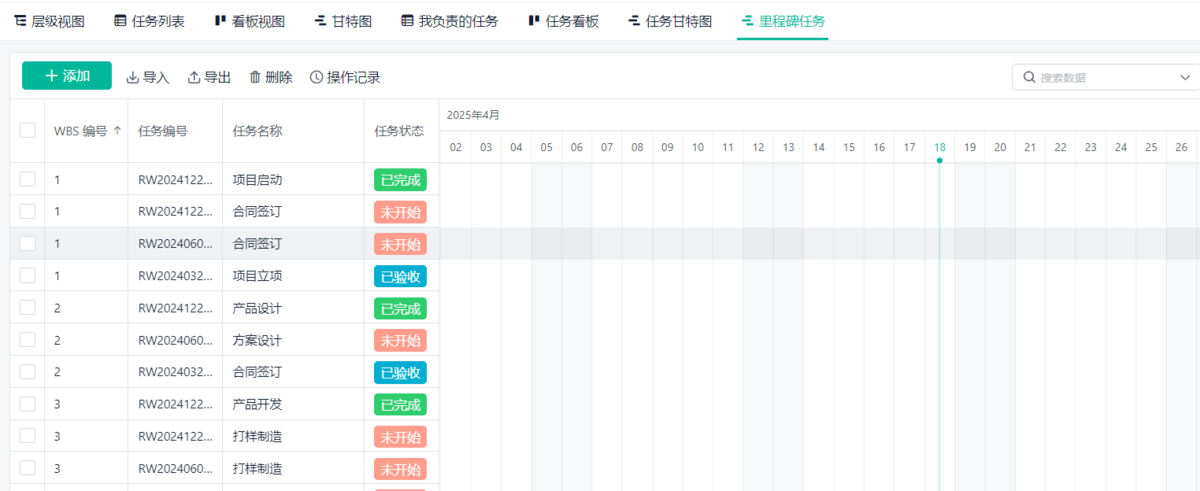Click 已验收 status of 项目立项
This screenshot has width=1200, height=491.
(x=400, y=276)
